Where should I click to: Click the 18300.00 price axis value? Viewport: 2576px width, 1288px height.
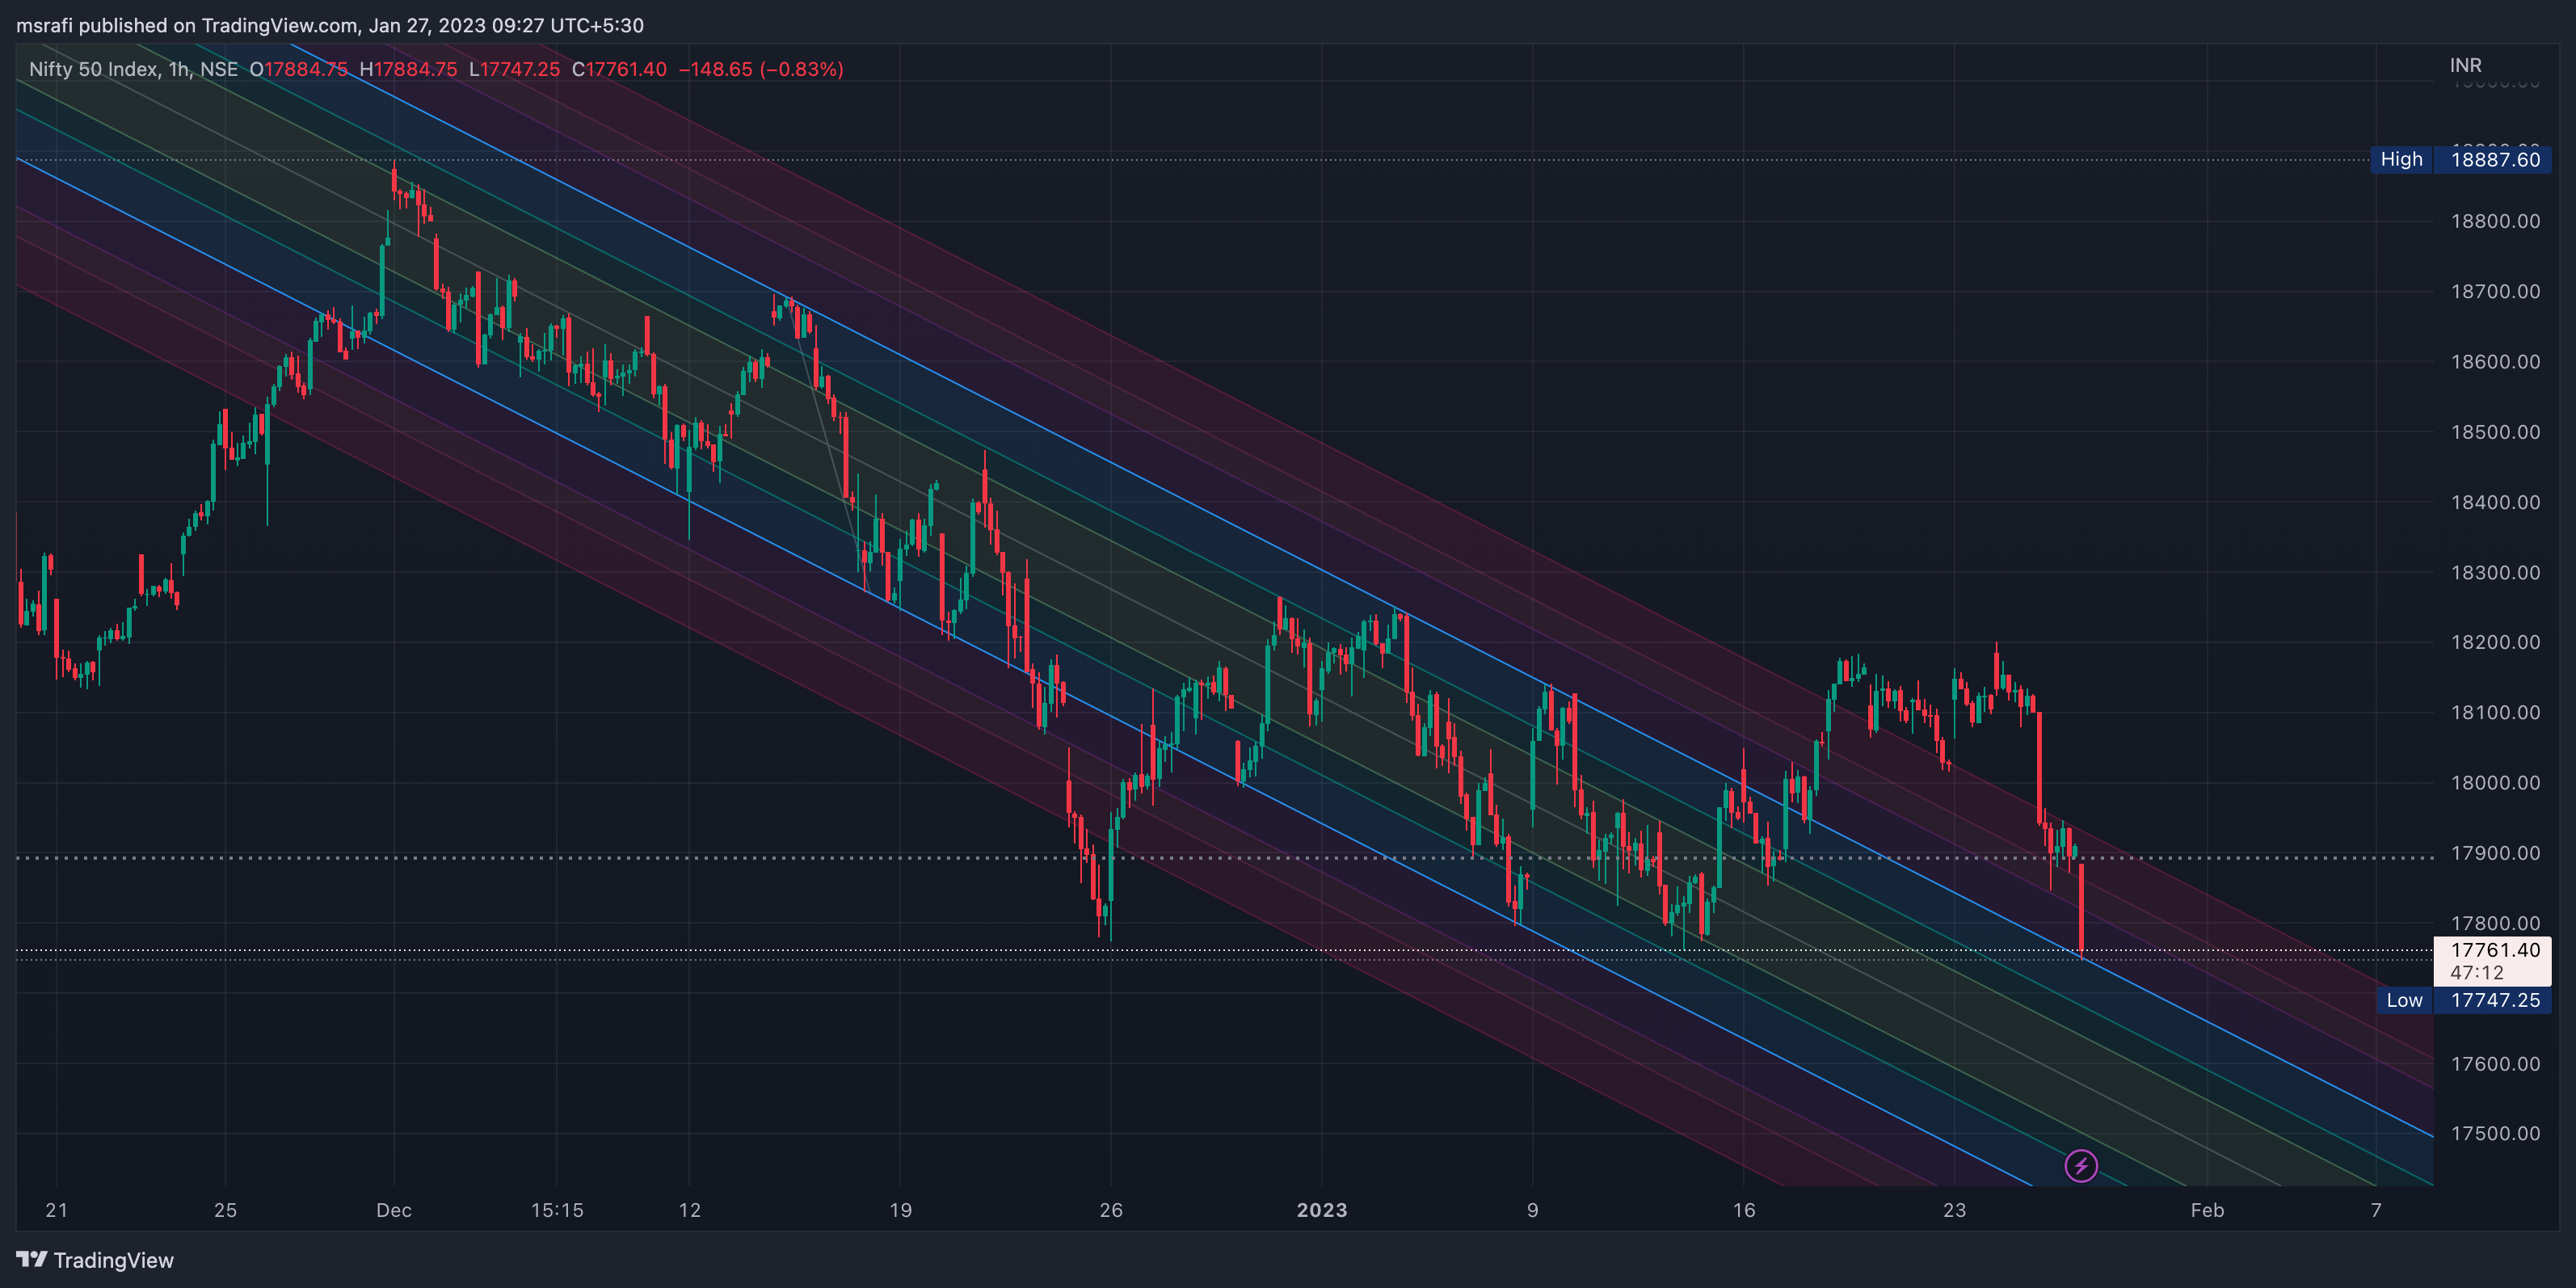tap(2495, 572)
